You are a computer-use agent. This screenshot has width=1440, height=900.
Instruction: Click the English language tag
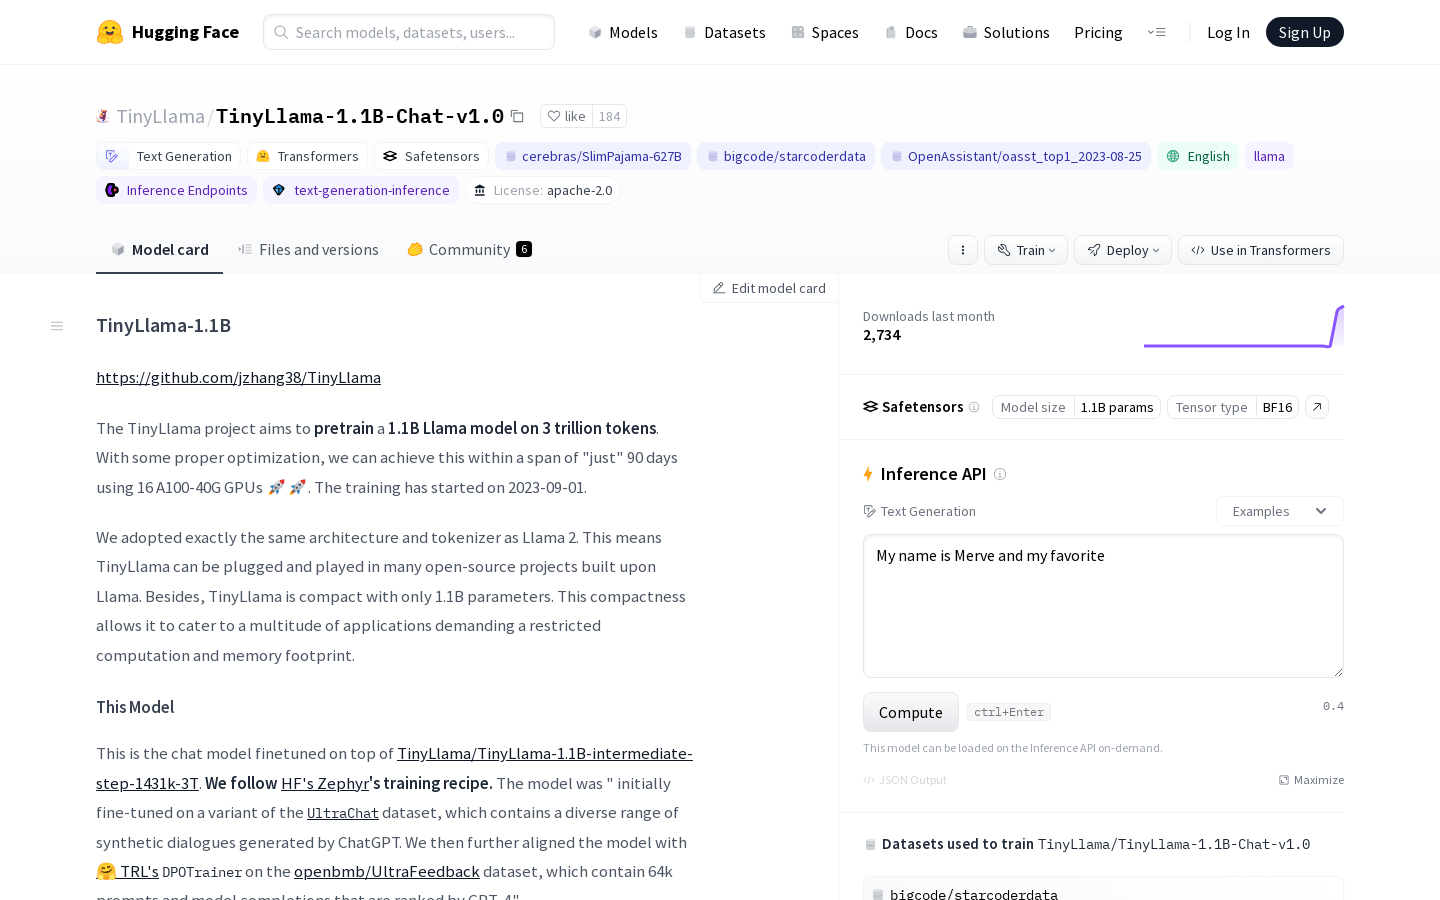pyautogui.click(x=1198, y=156)
